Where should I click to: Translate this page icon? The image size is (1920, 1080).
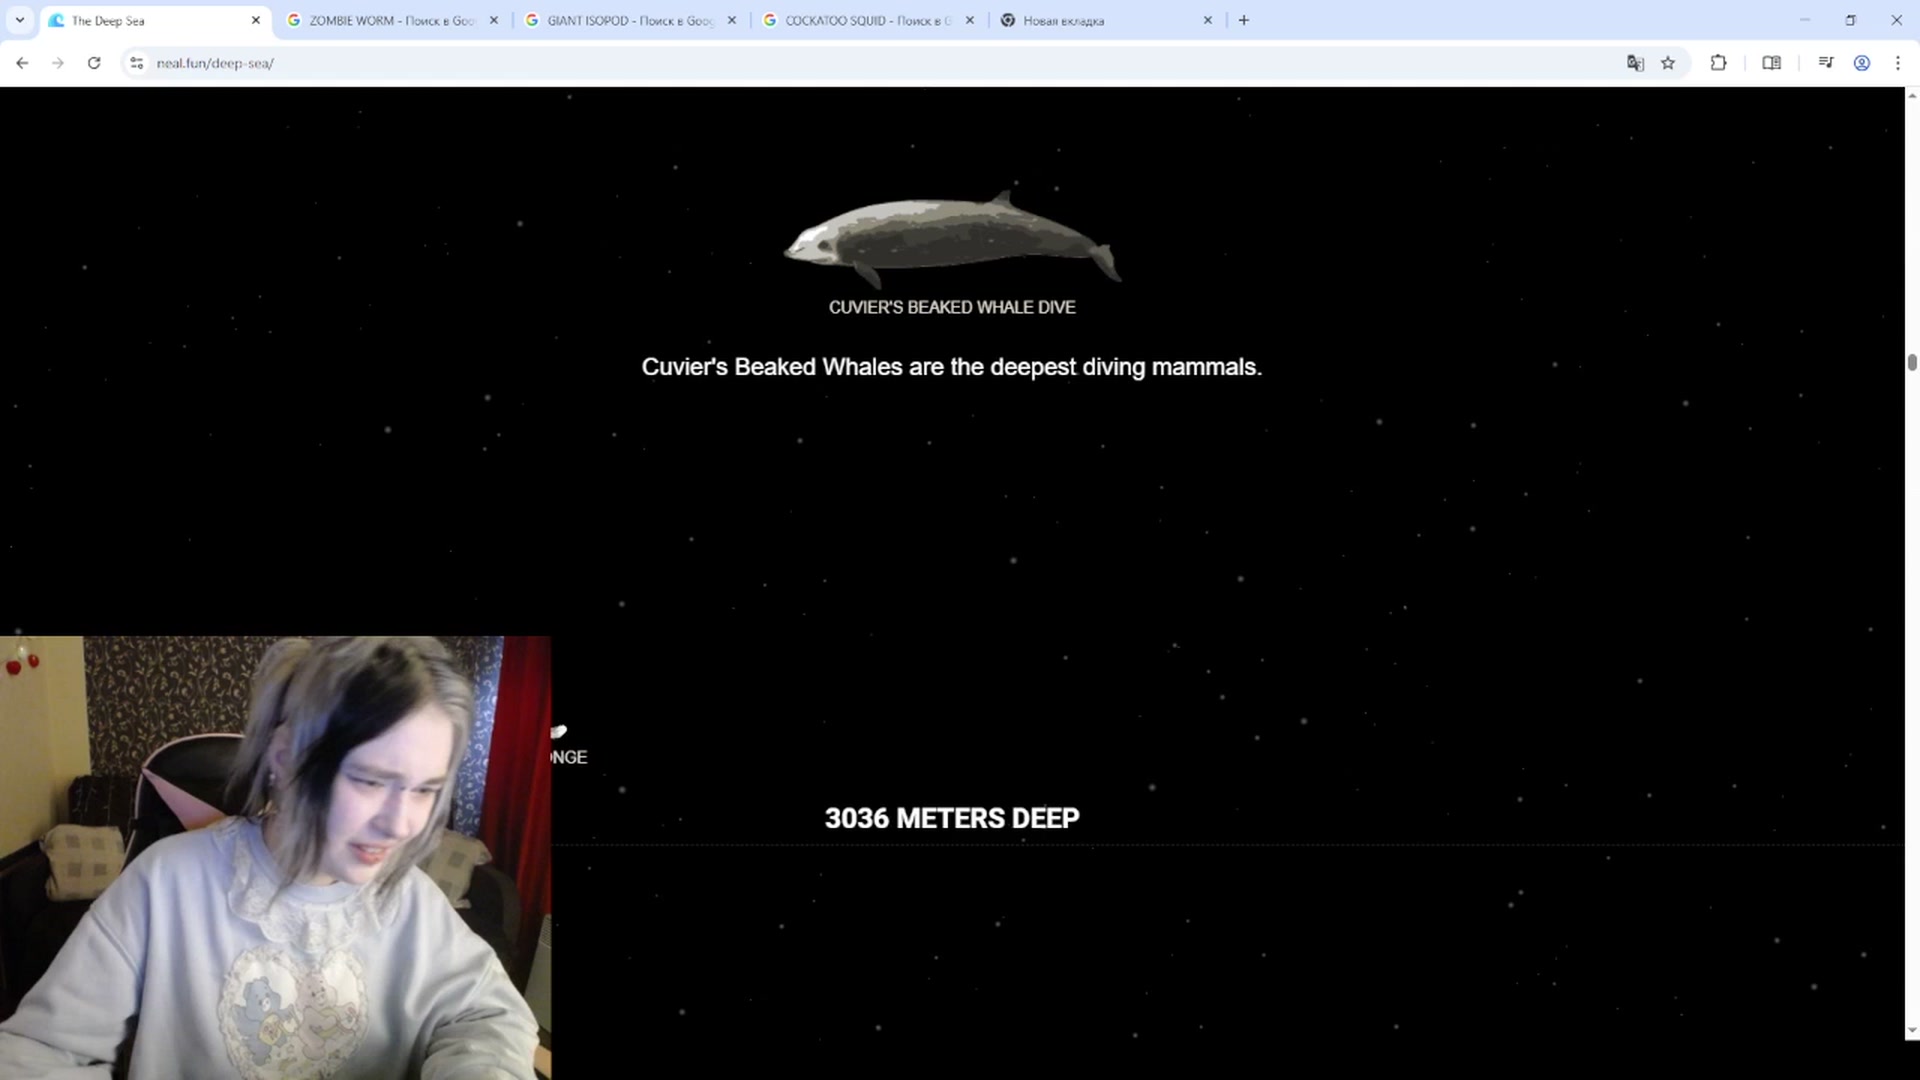pyautogui.click(x=1635, y=63)
